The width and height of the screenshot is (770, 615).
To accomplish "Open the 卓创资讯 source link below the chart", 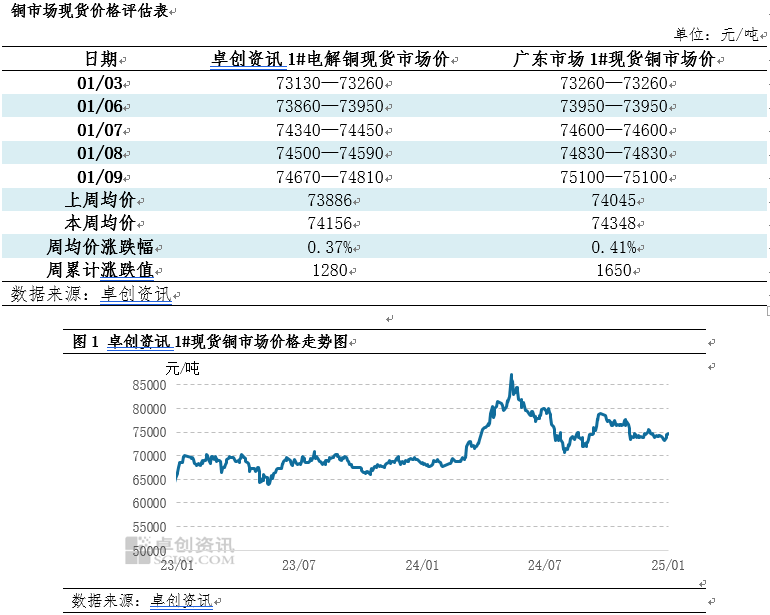I will [x=181, y=600].
